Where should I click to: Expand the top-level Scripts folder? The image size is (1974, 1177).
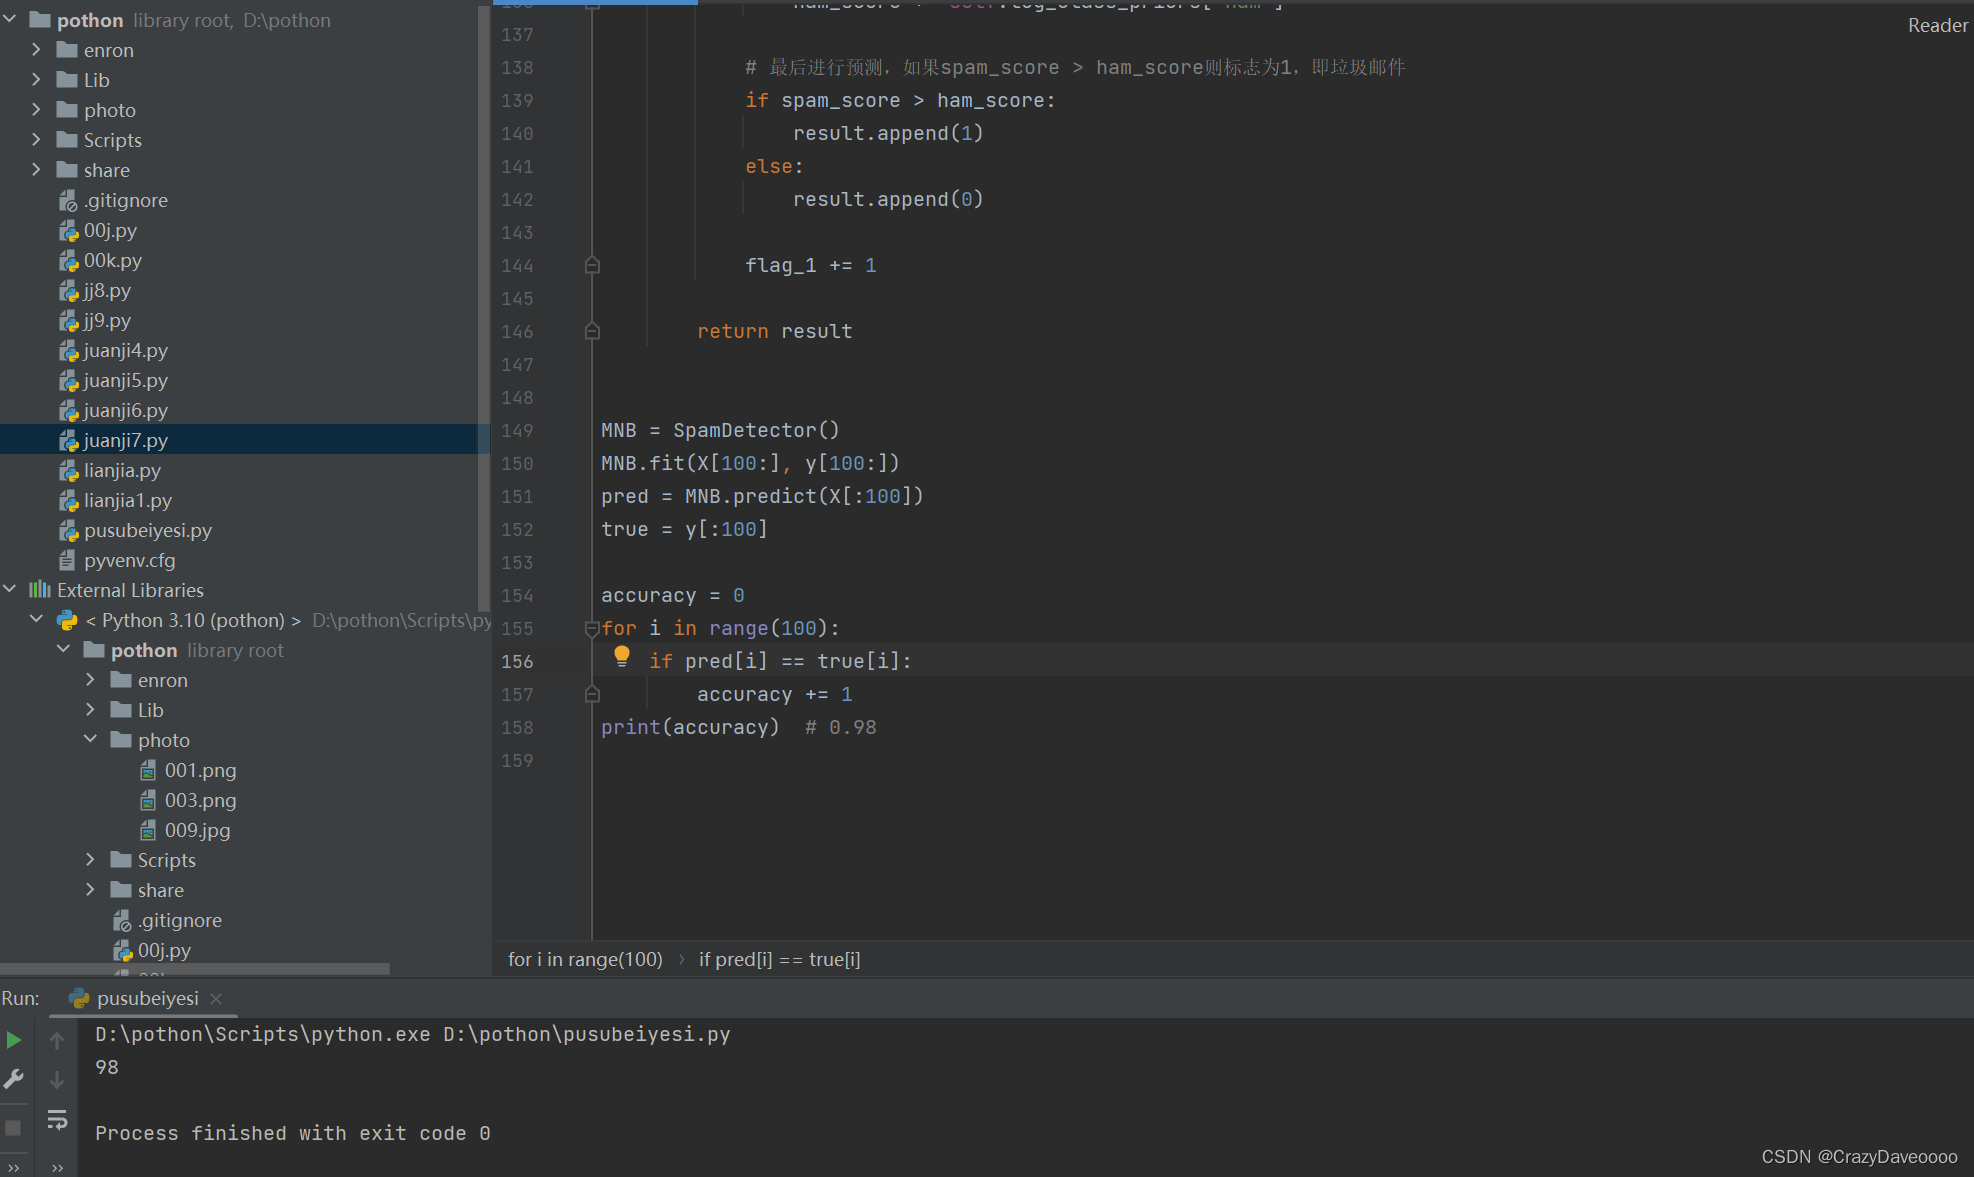coord(36,140)
